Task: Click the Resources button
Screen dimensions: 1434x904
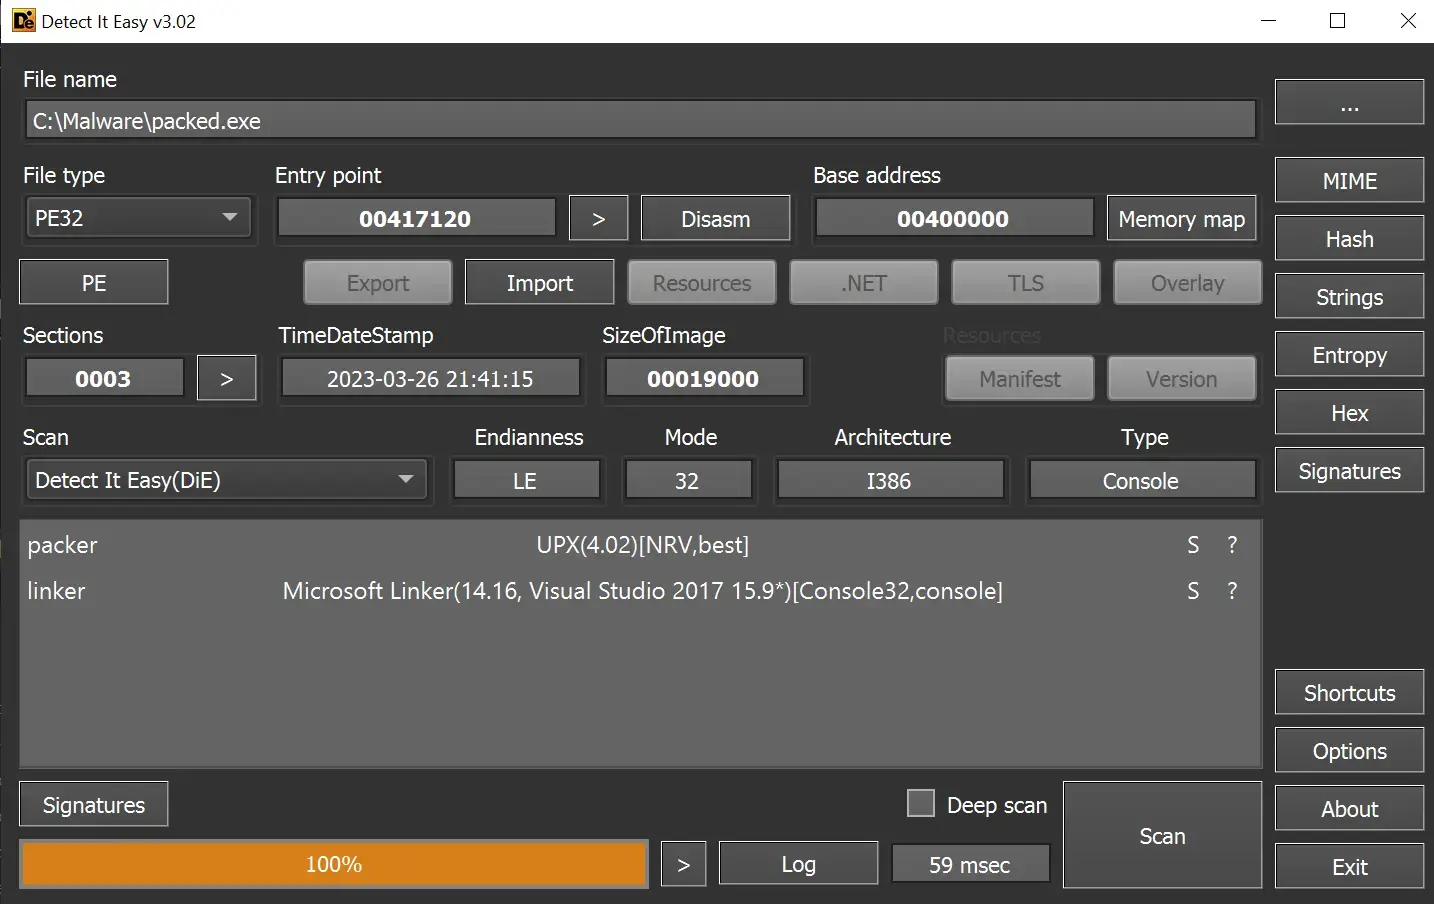Action: 701,283
